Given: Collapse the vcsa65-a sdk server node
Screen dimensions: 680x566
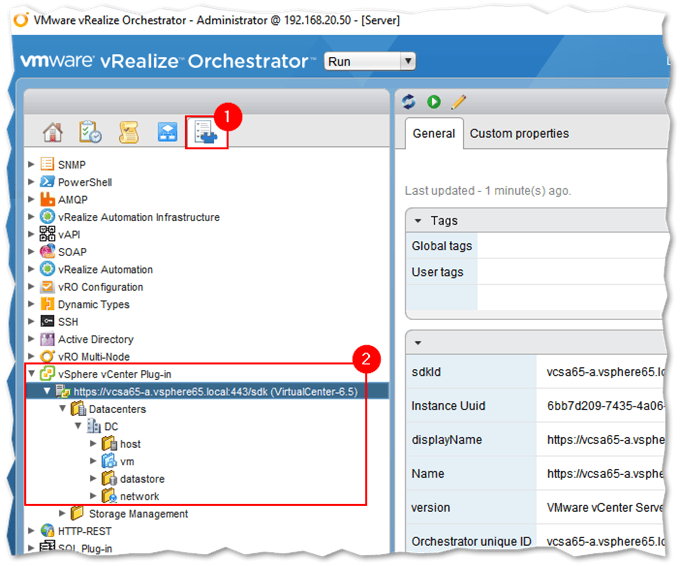Looking at the screenshot, I should click(47, 391).
